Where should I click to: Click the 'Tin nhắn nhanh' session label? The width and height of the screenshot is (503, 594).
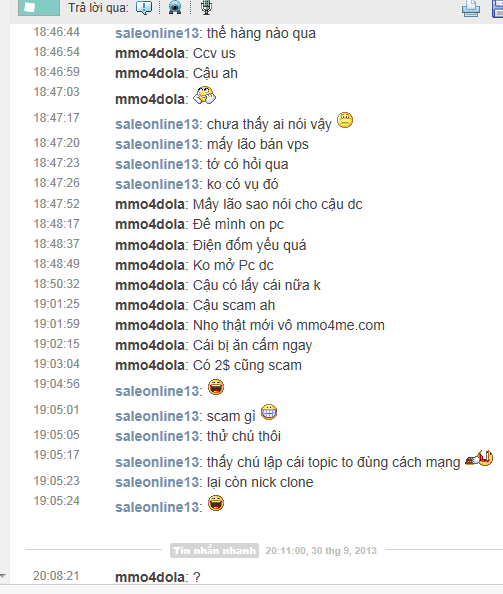(x=214, y=550)
